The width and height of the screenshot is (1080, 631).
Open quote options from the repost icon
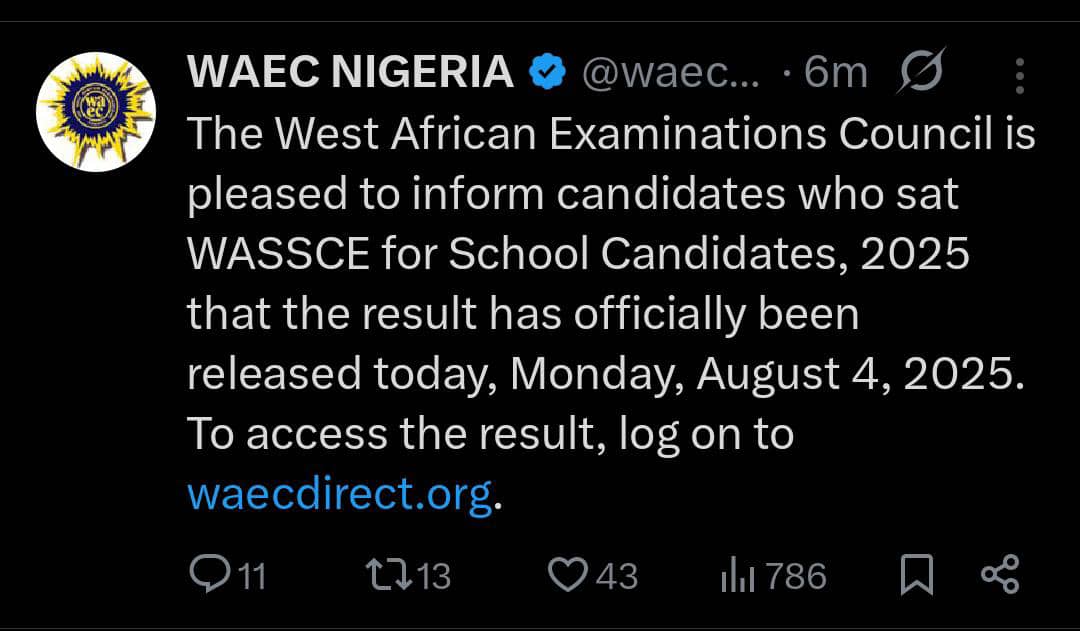[x=390, y=575]
